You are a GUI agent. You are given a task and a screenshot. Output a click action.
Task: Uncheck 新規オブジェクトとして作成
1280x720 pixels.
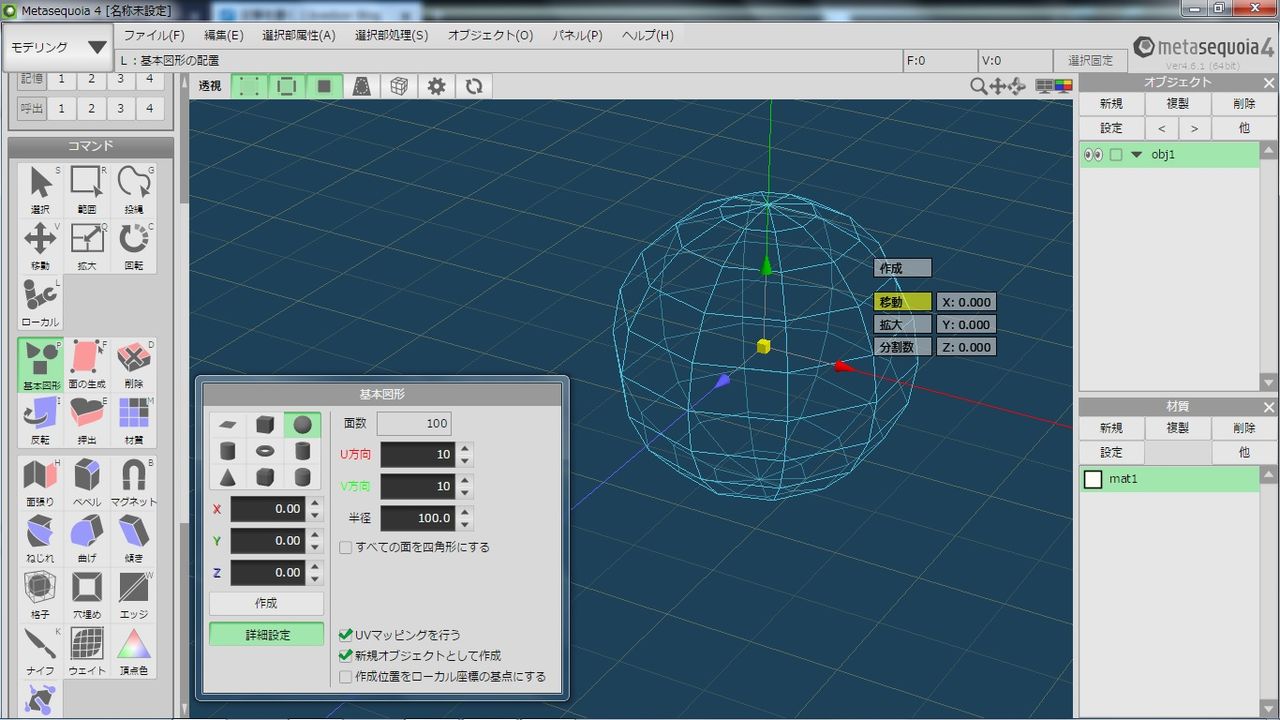(346, 656)
